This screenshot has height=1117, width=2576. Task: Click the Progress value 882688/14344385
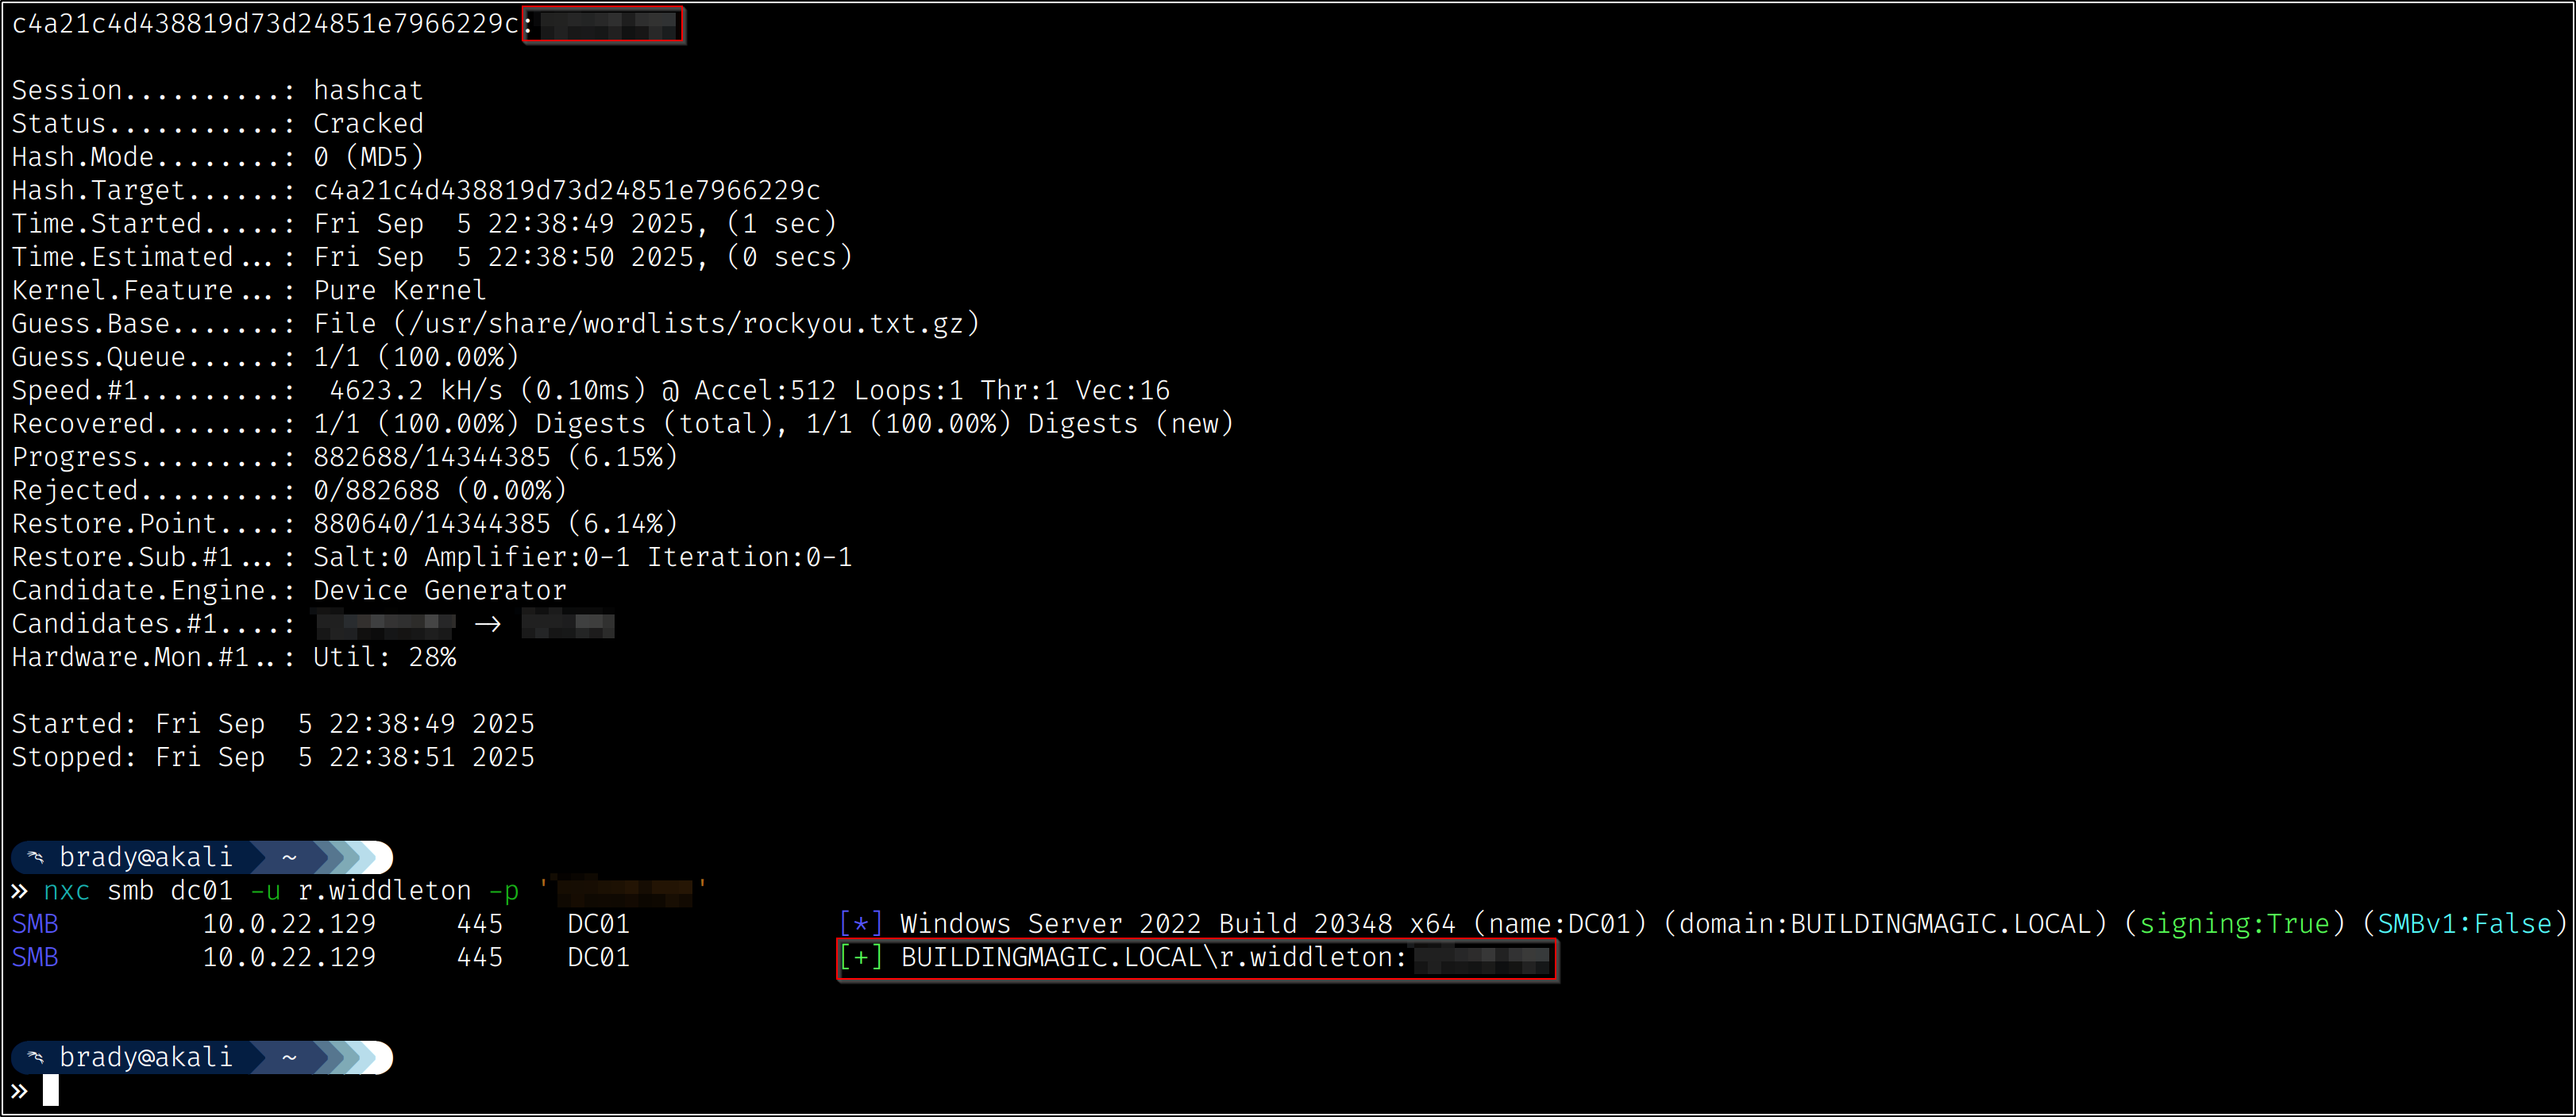pyautogui.click(x=432, y=457)
